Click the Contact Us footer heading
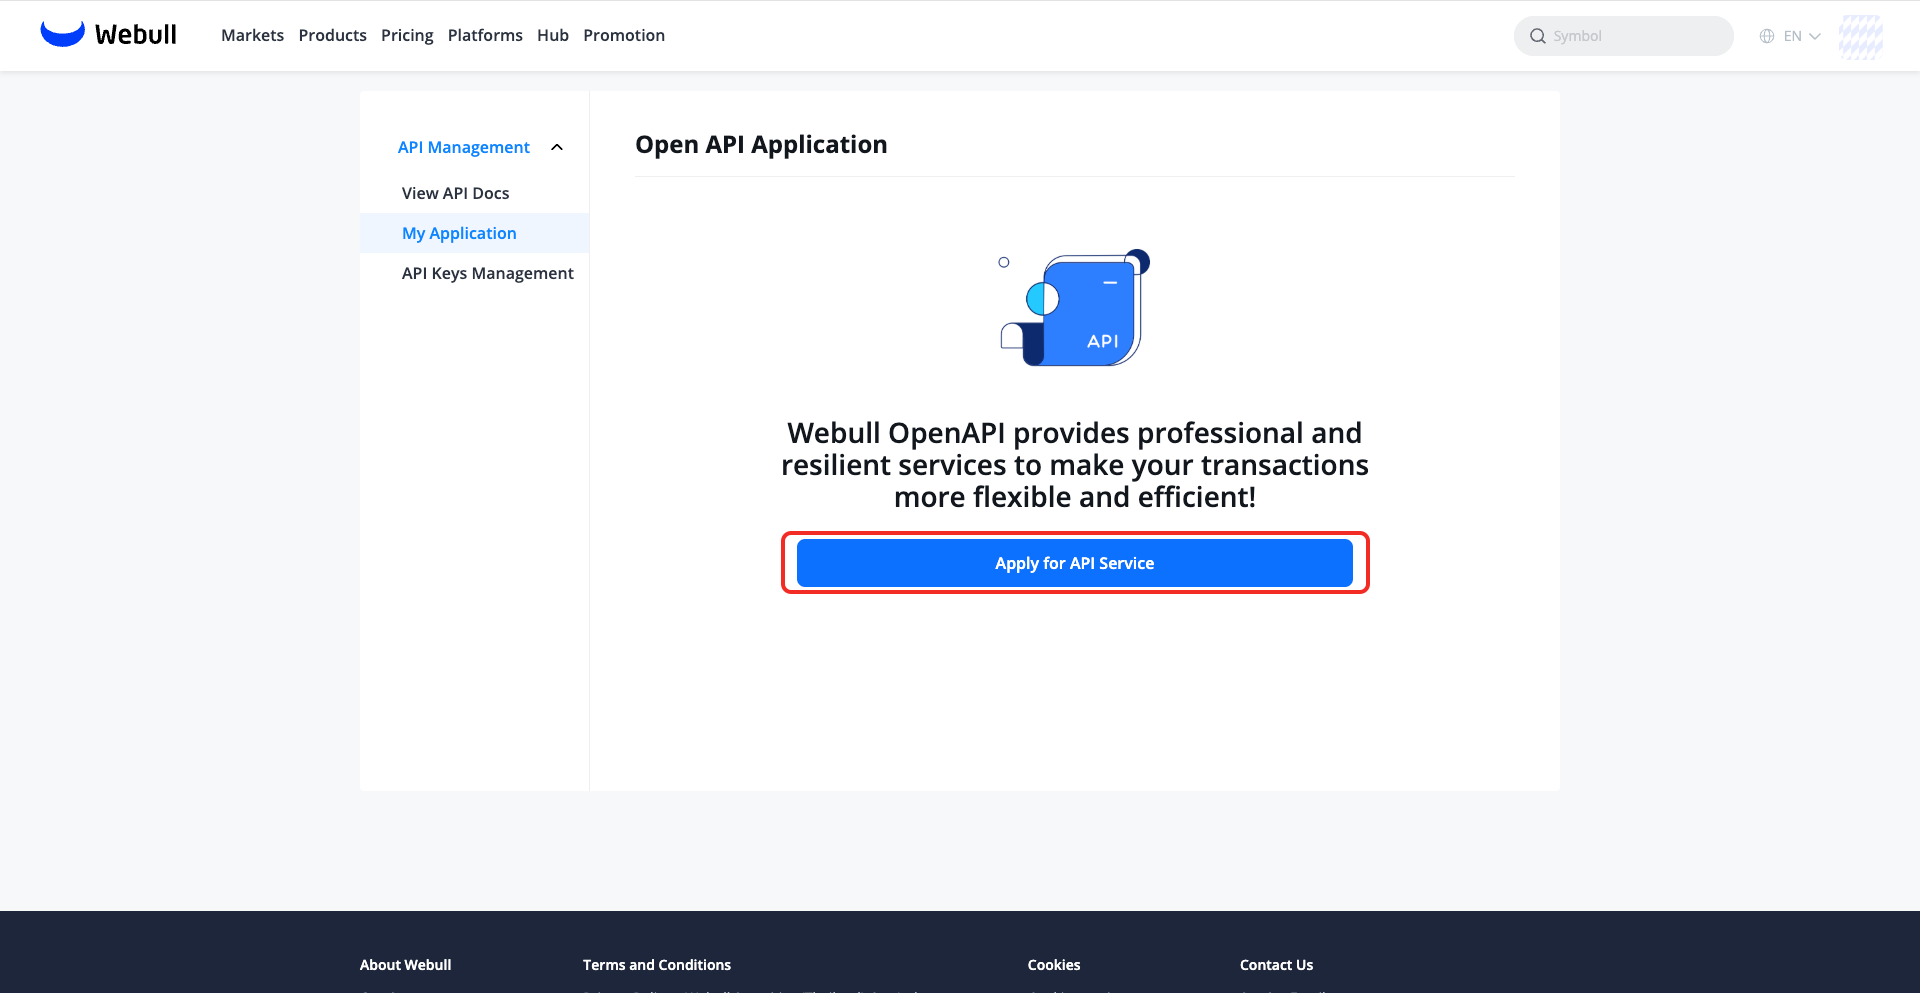Viewport: 1920px width, 993px height. coord(1277,965)
